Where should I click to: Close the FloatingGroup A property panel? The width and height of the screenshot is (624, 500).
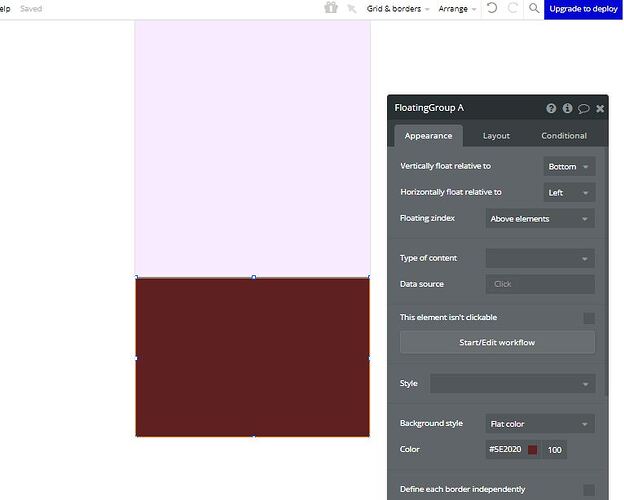(600, 108)
